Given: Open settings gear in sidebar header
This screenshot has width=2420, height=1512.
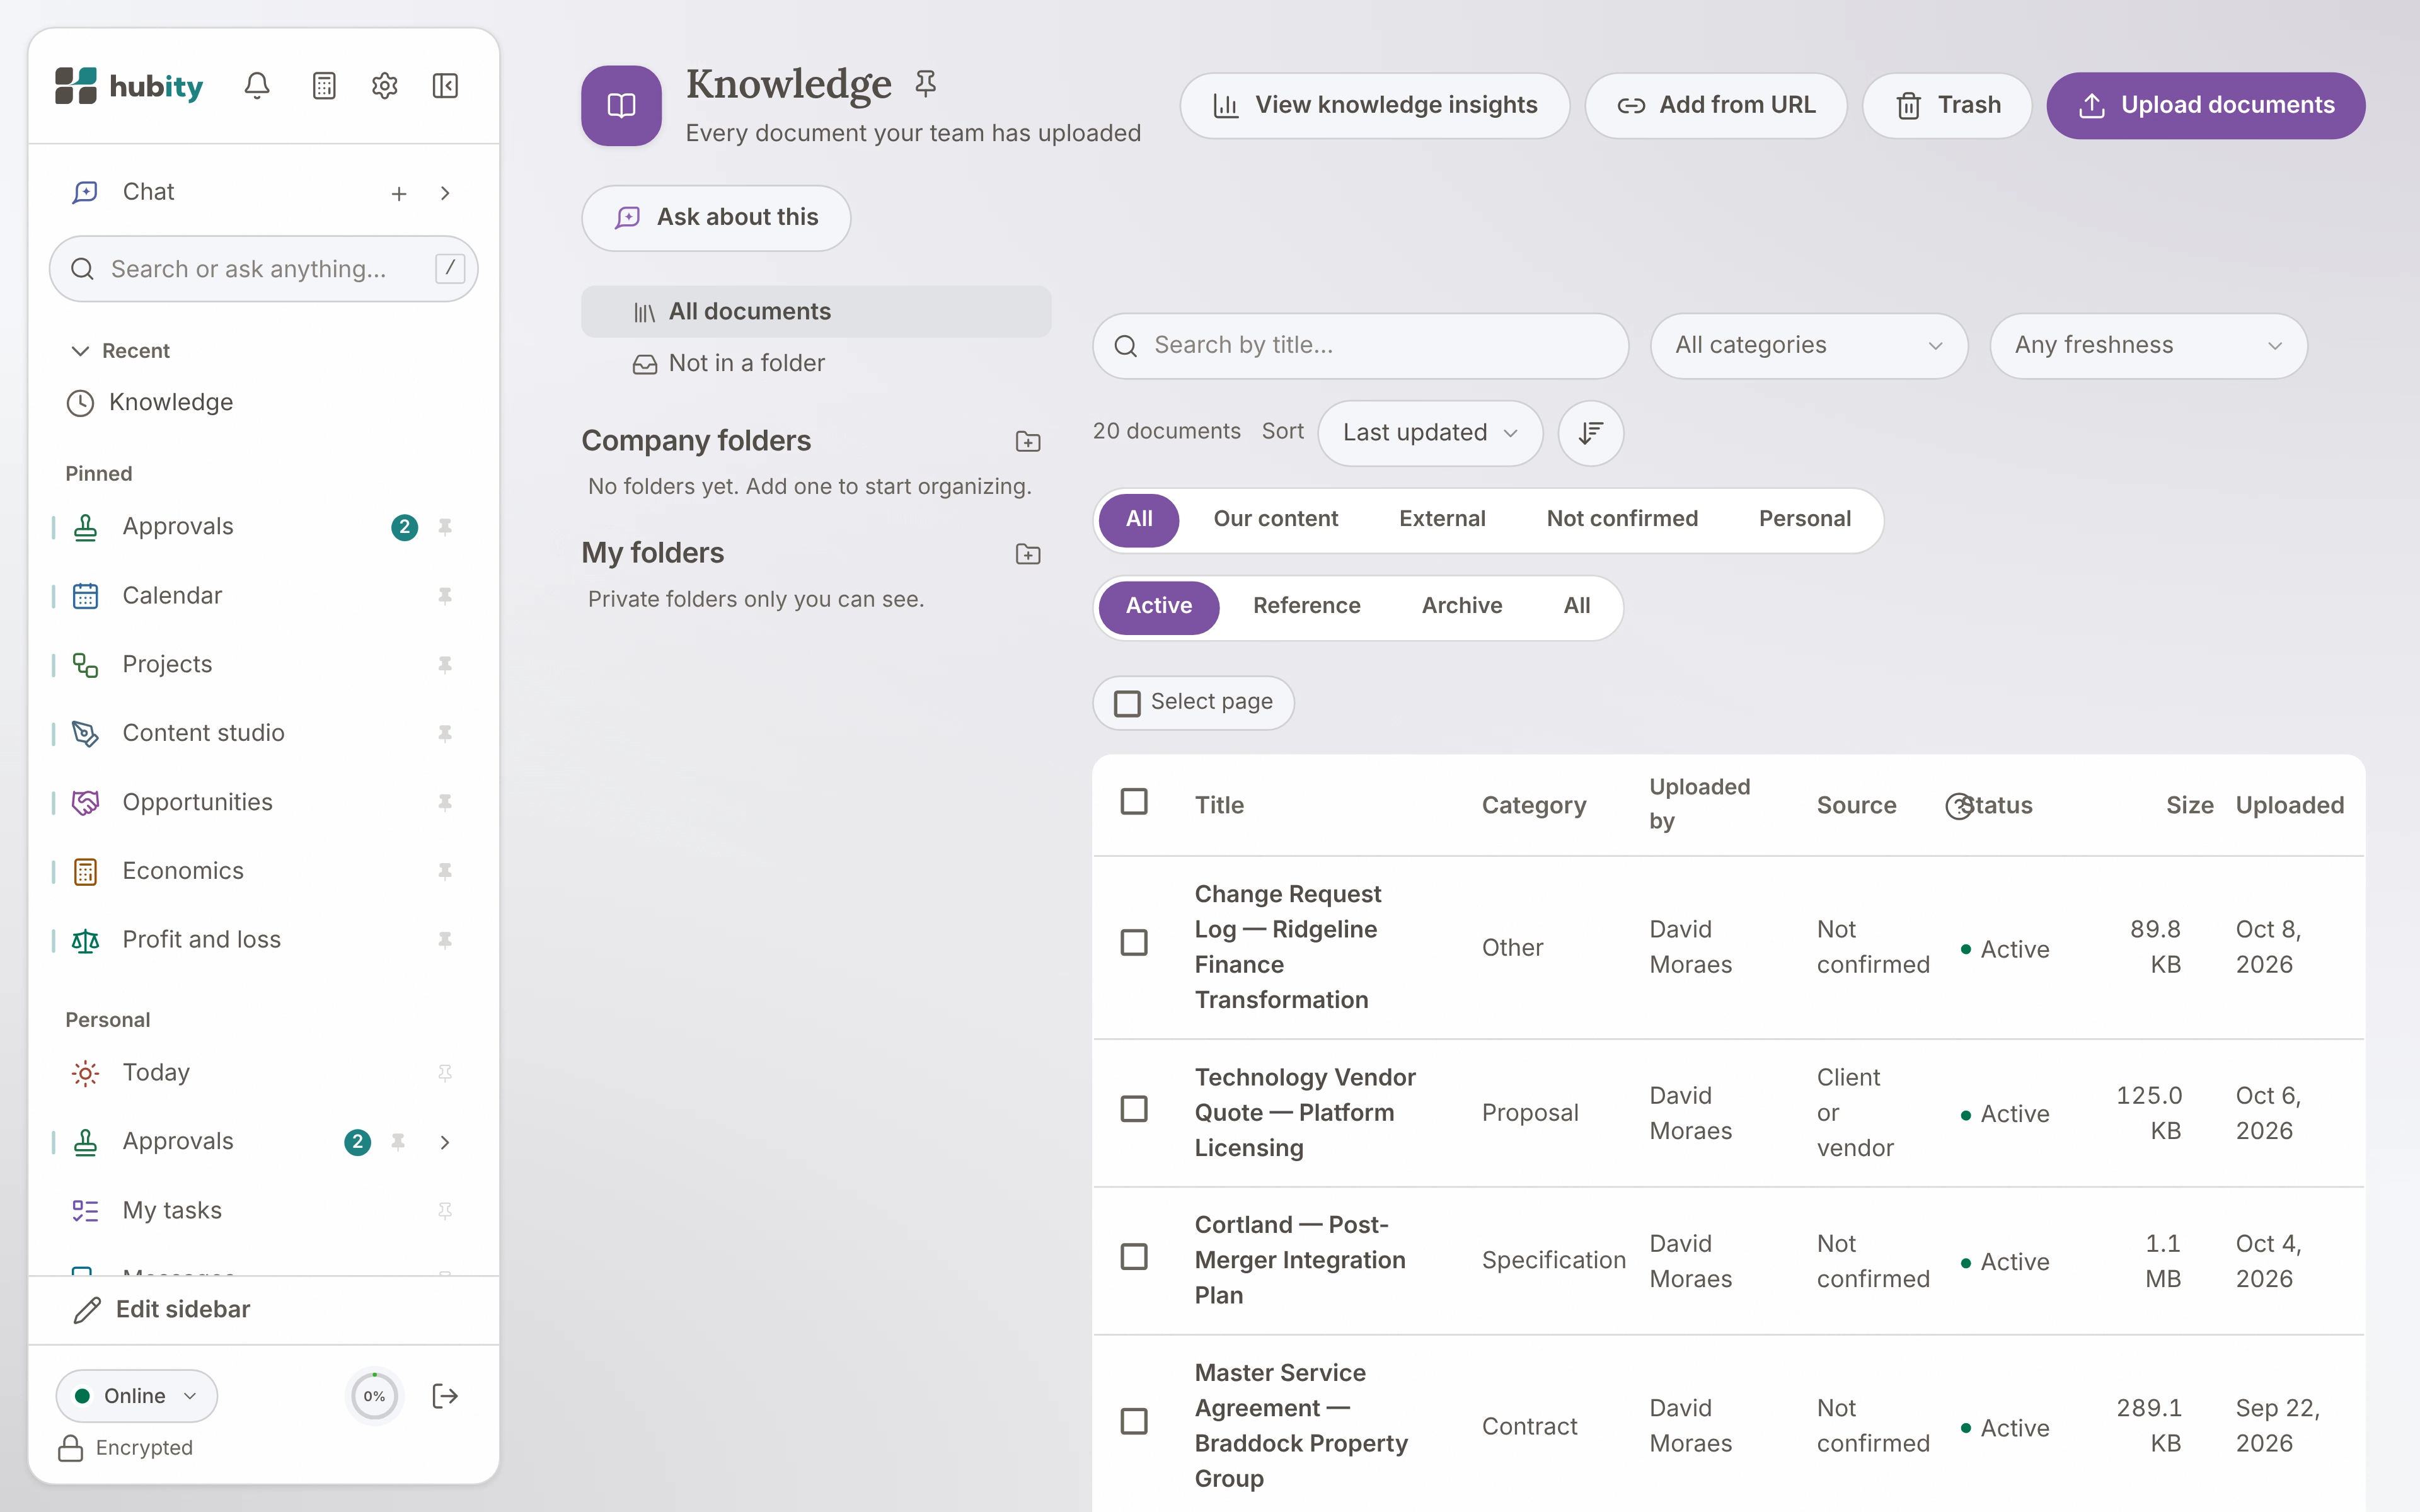Looking at the screenshot, I should click(385, 86).
